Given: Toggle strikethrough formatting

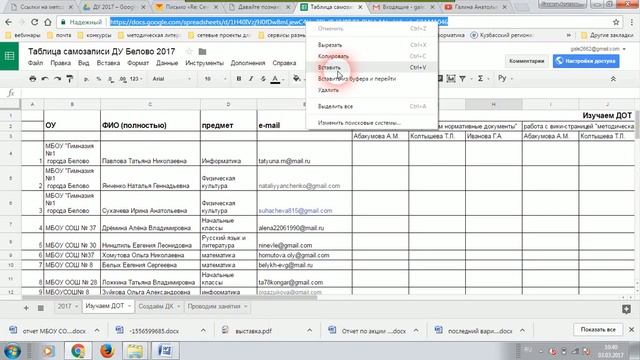Looking at the screenshot, I should pyautogui.click(x=263, y=79).
